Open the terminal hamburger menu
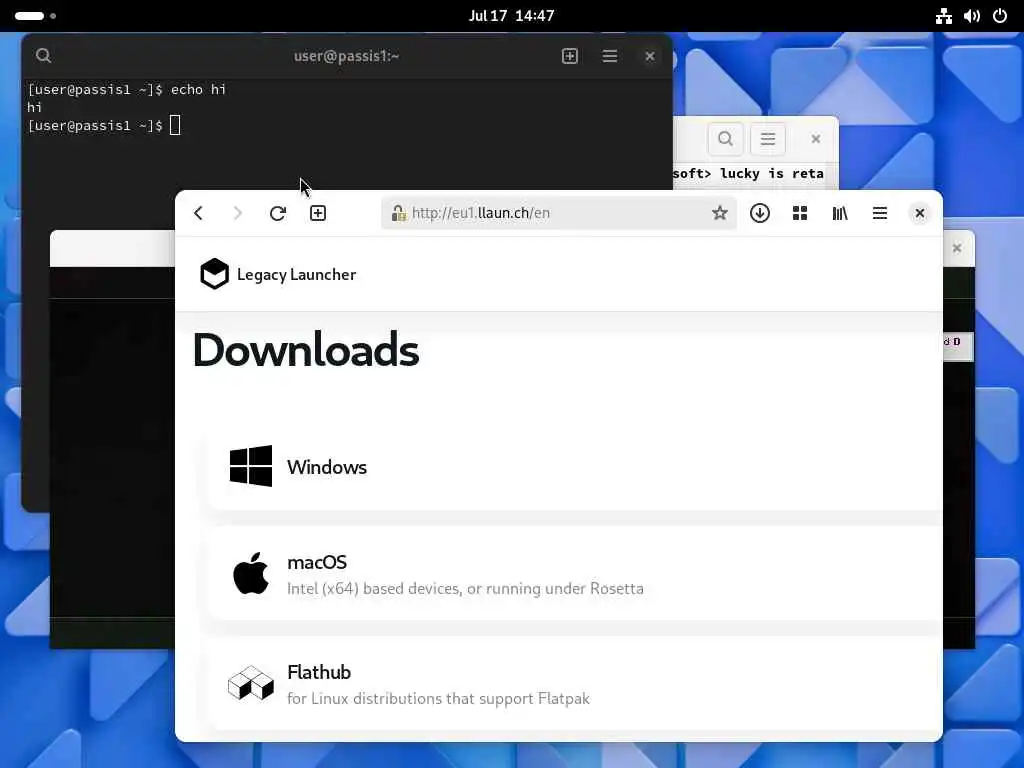The width and height of the screenshot is (1024, 768). 609,56
